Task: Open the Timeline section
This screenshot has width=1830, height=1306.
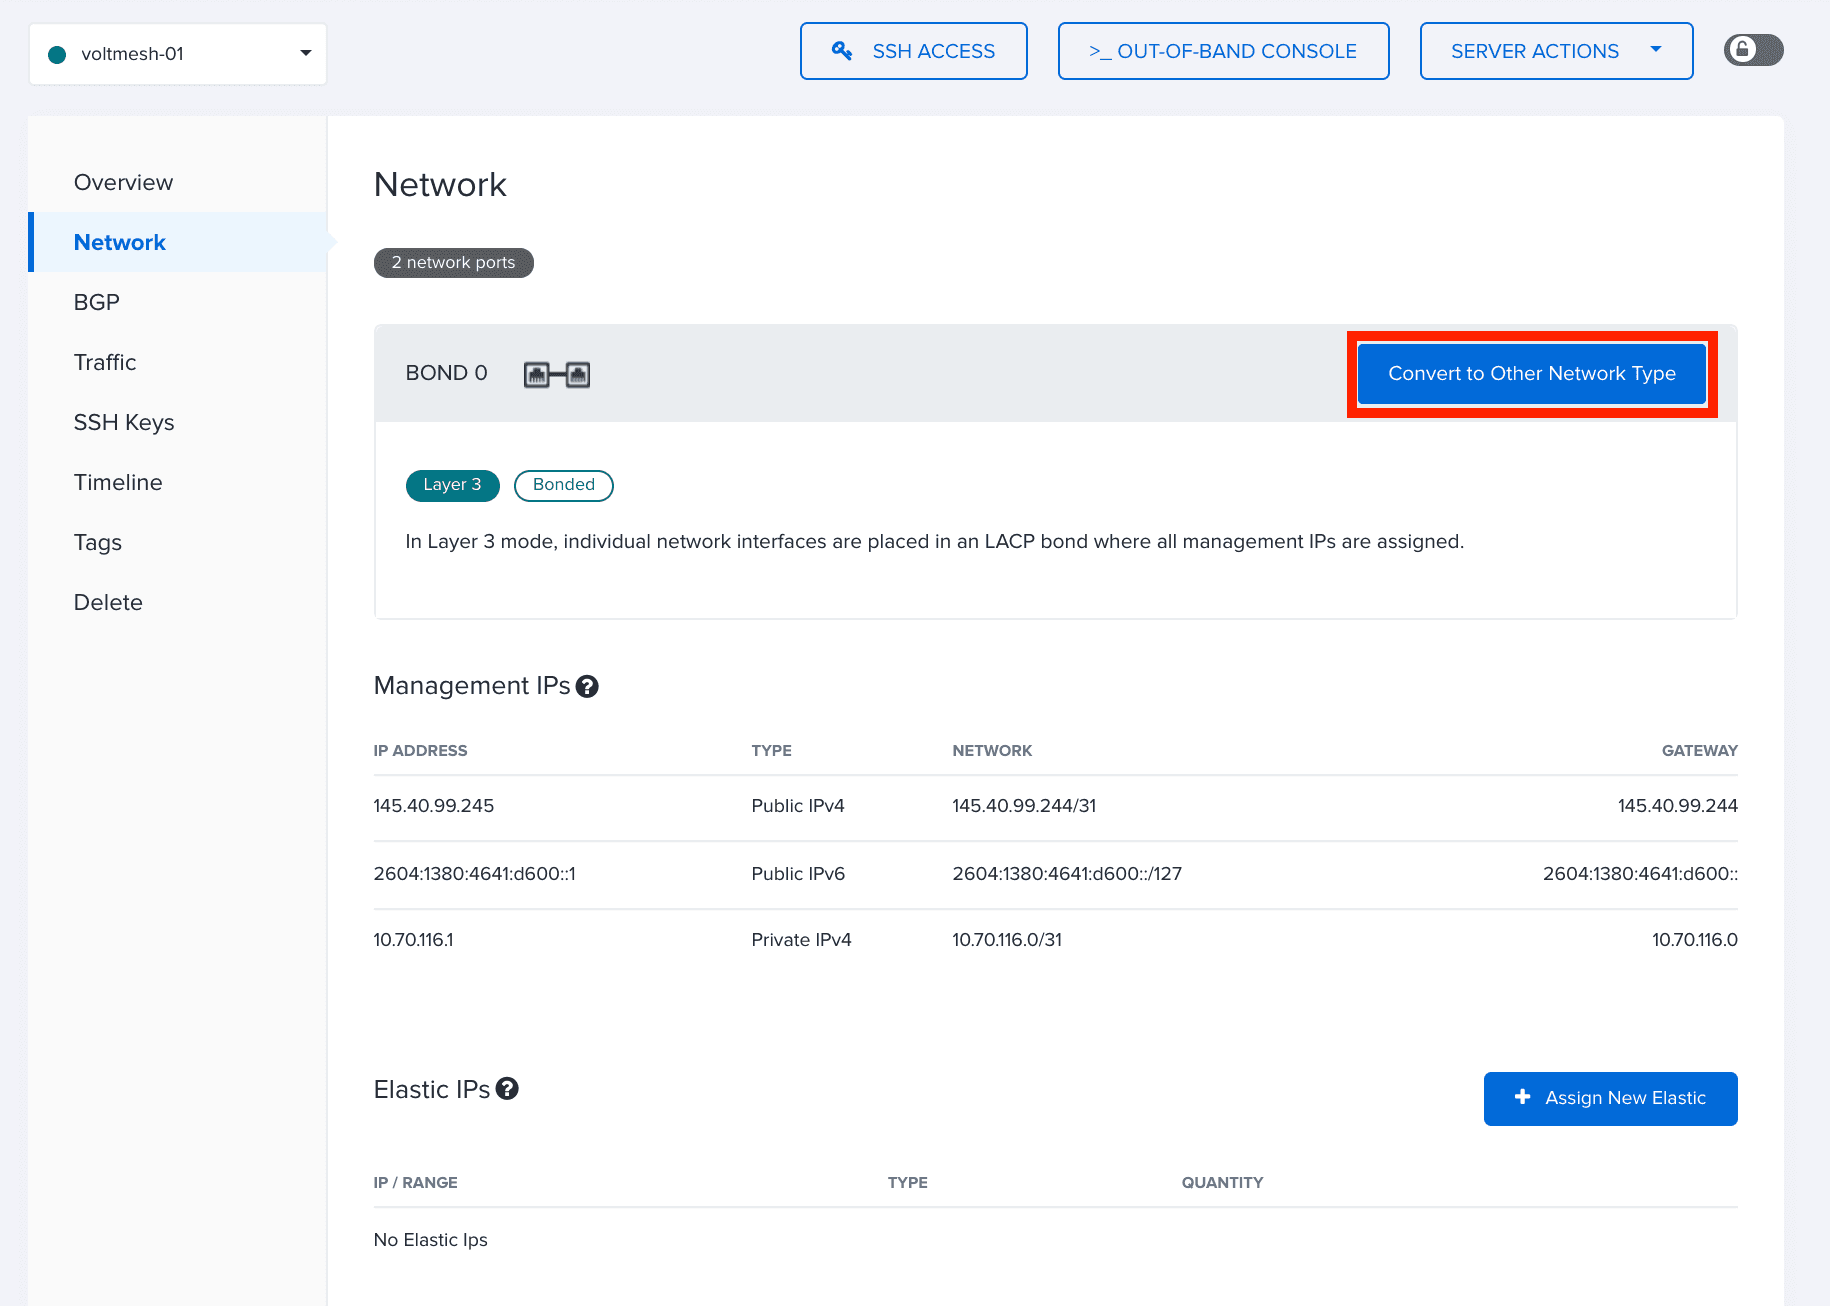Action: (x=118, y=482)
